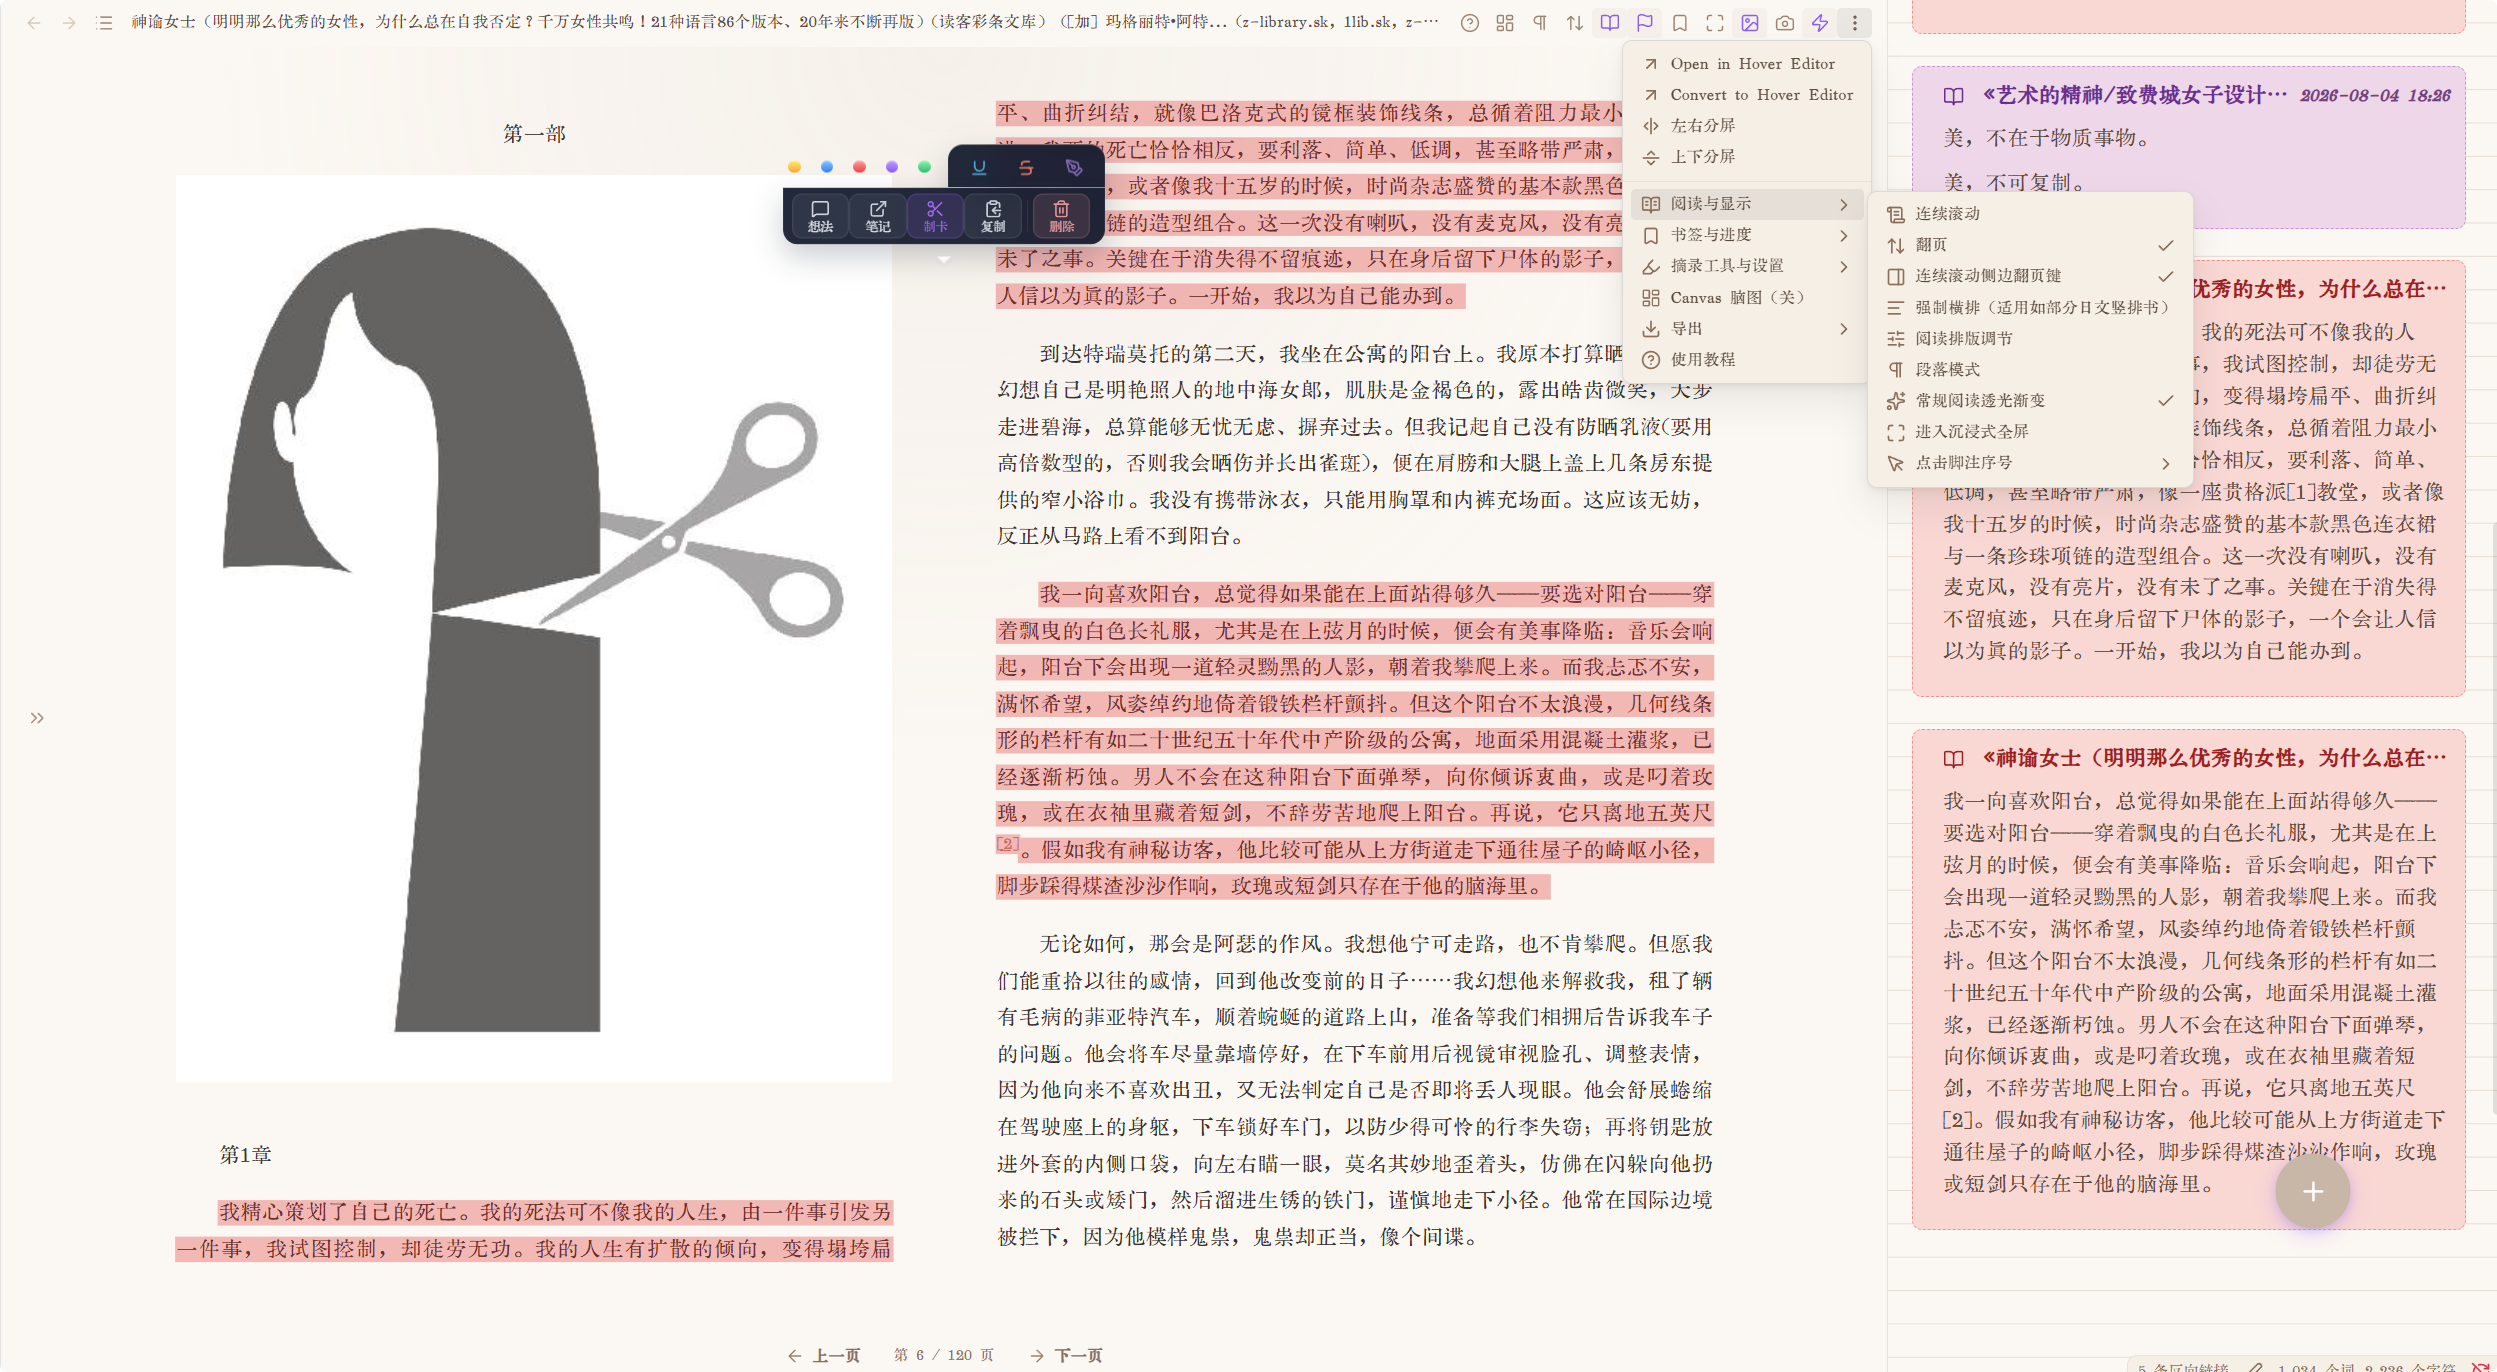Viewport: 2497px width, 1372px height.
Task: Open the three-dot more options menu
Action: [1855, 23]
